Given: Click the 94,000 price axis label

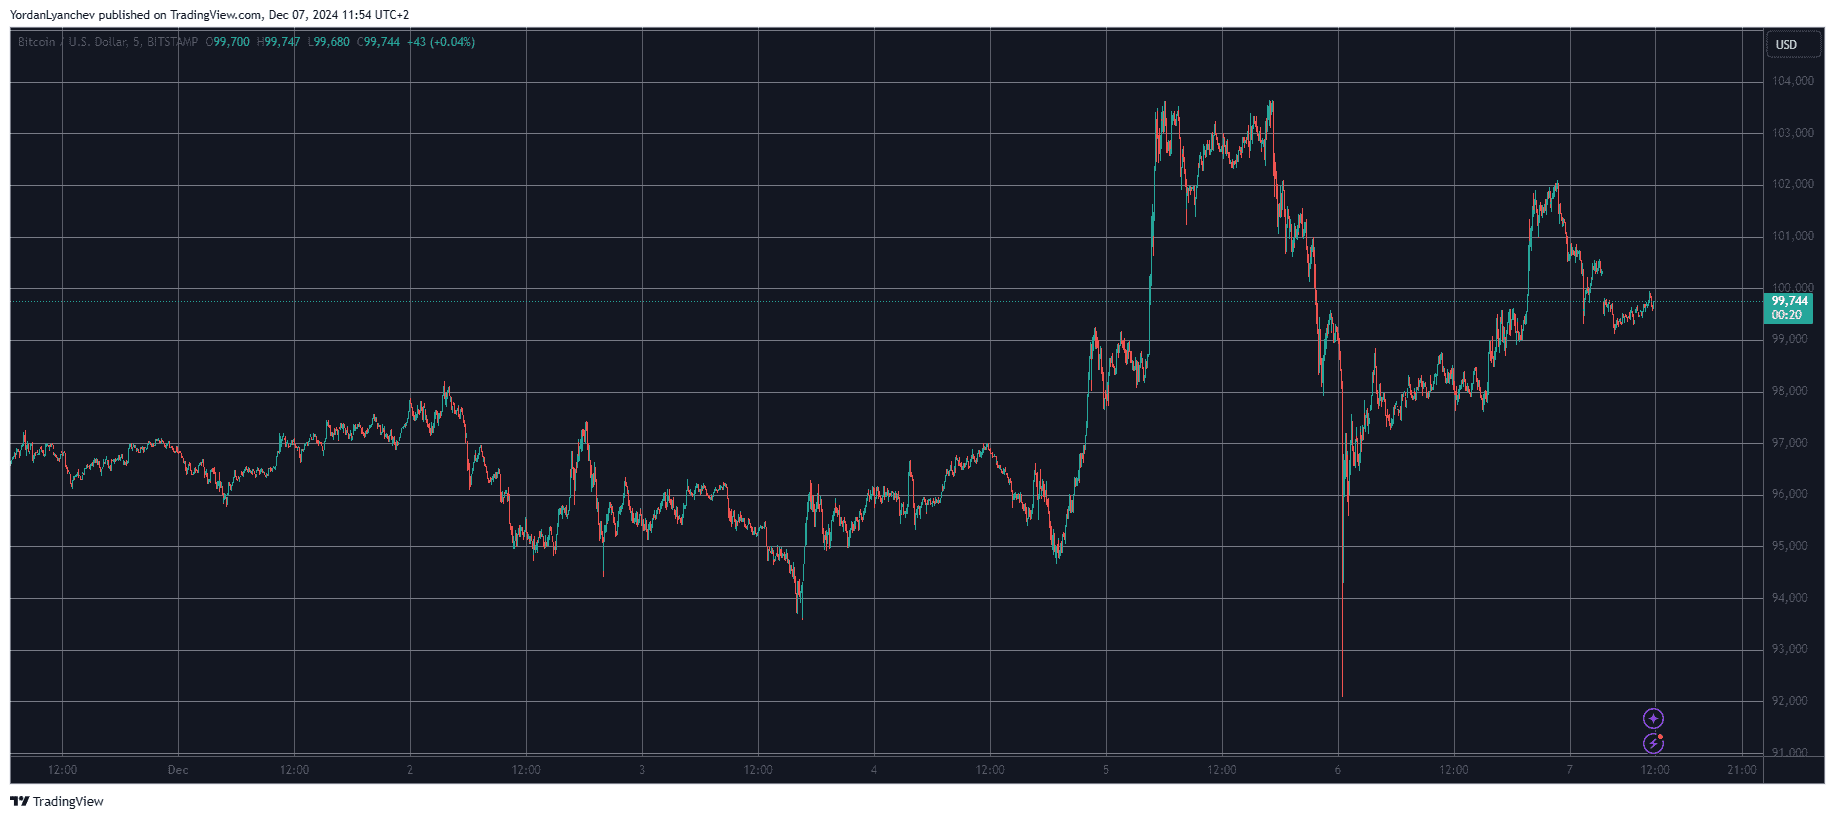Looking at the screenshot, I should coord(1790,598).
